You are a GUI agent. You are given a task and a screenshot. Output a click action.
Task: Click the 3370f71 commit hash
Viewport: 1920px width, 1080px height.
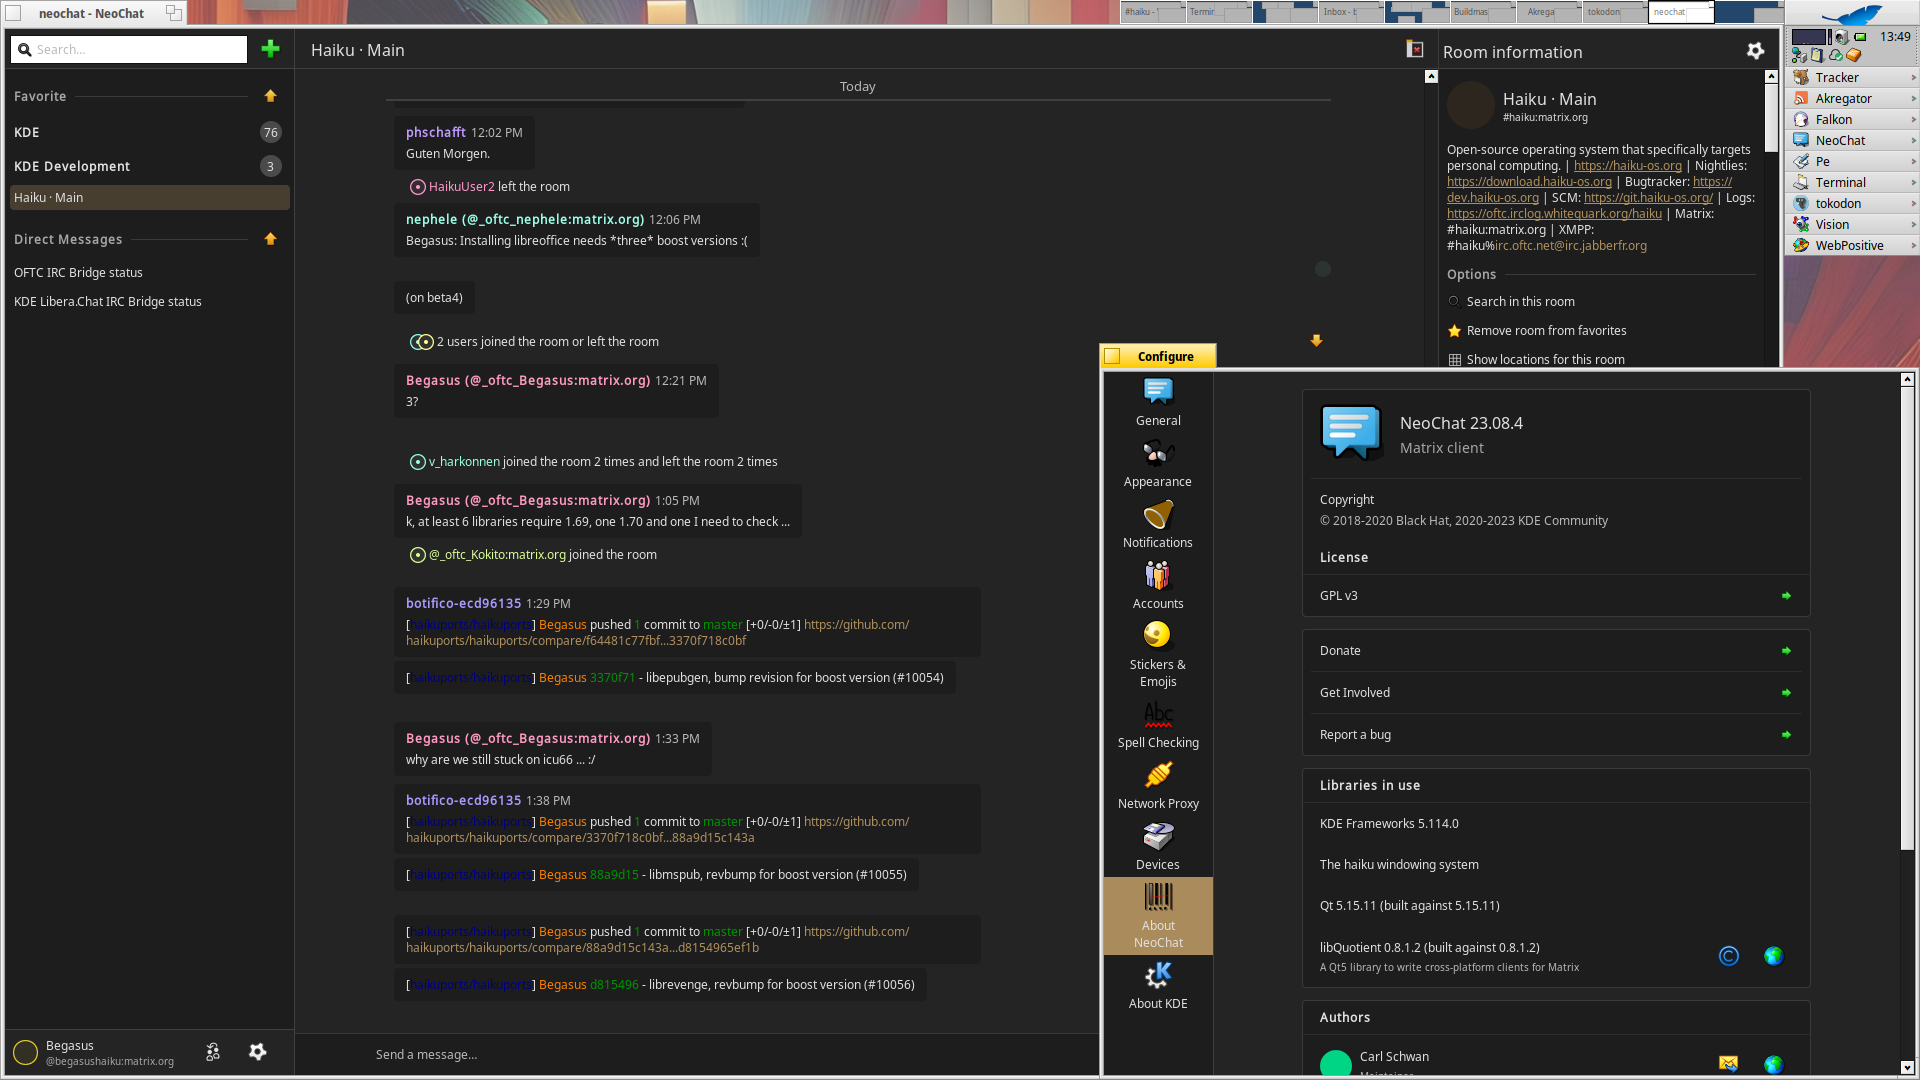click(612, 678)
